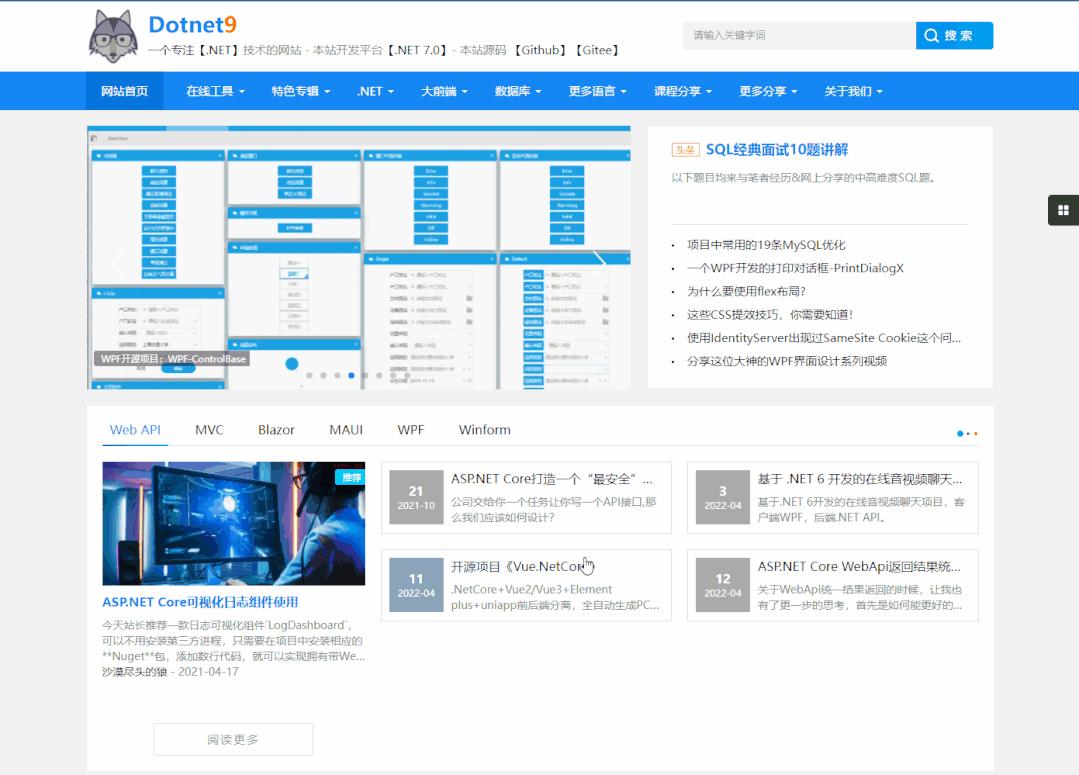Expand the 更多语言 dropdown menu
The height and width of the screenshot is (775, 1079).
click(597, 91)
